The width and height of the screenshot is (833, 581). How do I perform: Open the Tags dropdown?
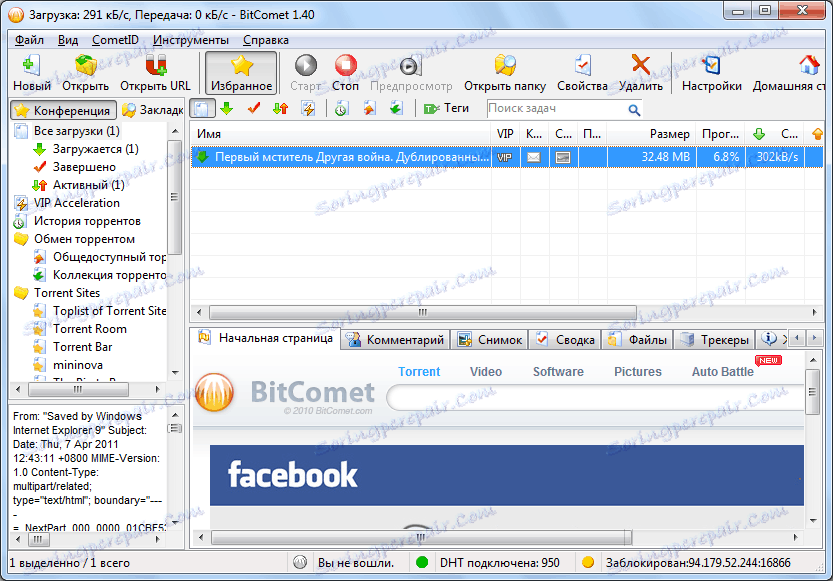[x=446, y=108]
